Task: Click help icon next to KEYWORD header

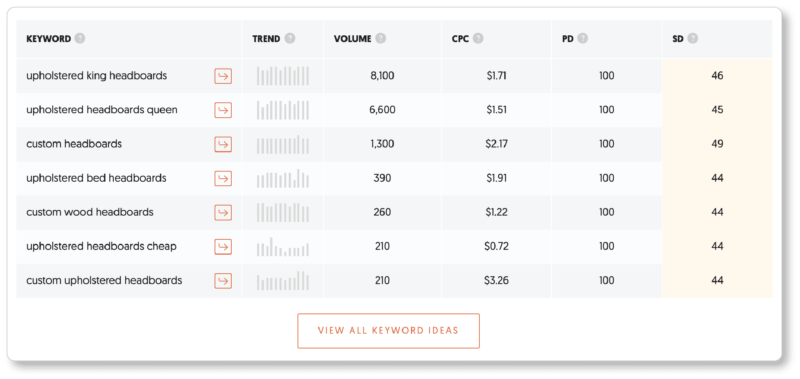Action: [x=80, y=39]
